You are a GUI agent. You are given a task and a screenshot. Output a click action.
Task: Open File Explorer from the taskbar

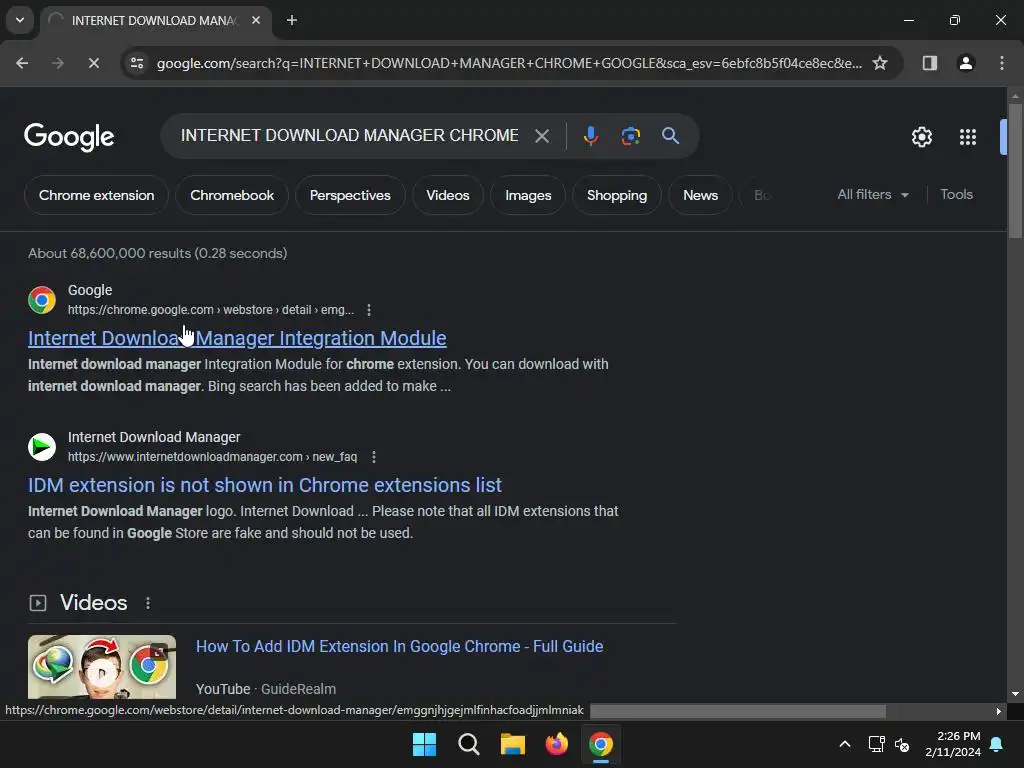point(513,744)
